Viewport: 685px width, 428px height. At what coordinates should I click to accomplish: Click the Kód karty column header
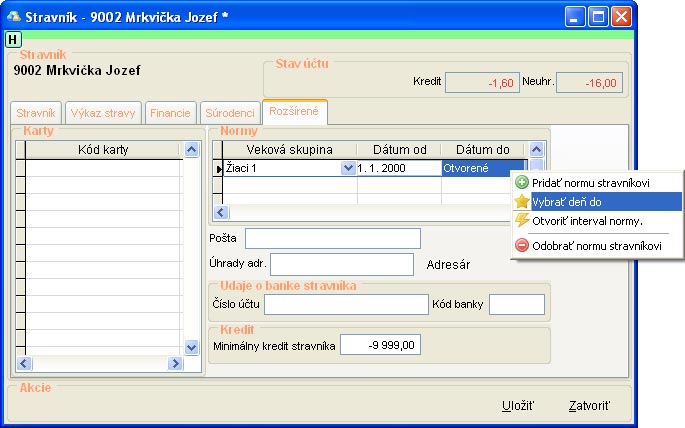point(103,150)
